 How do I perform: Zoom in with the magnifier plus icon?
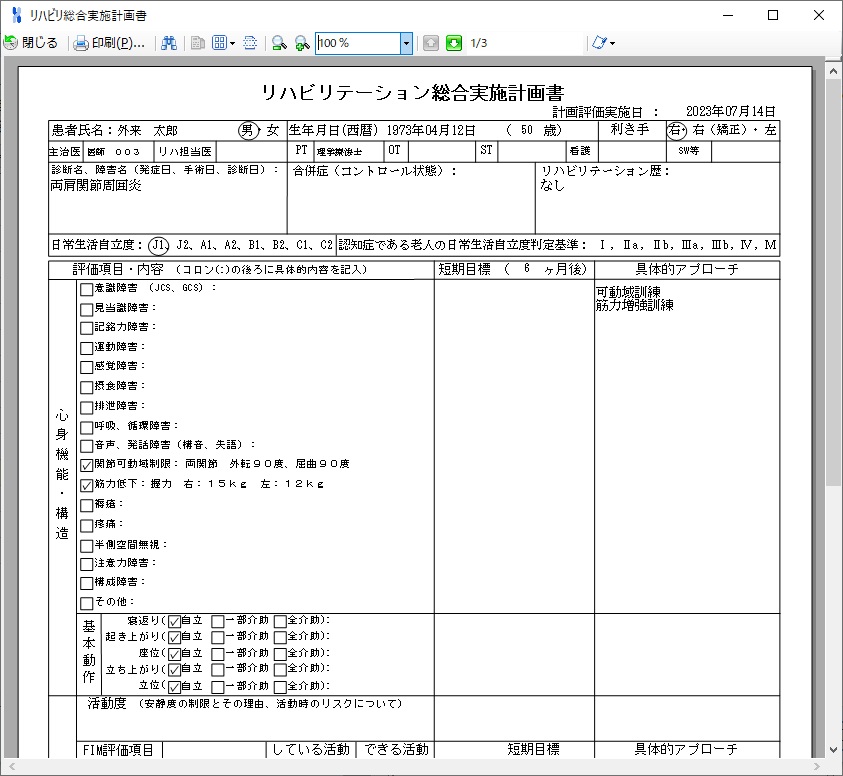coord(300,43)
